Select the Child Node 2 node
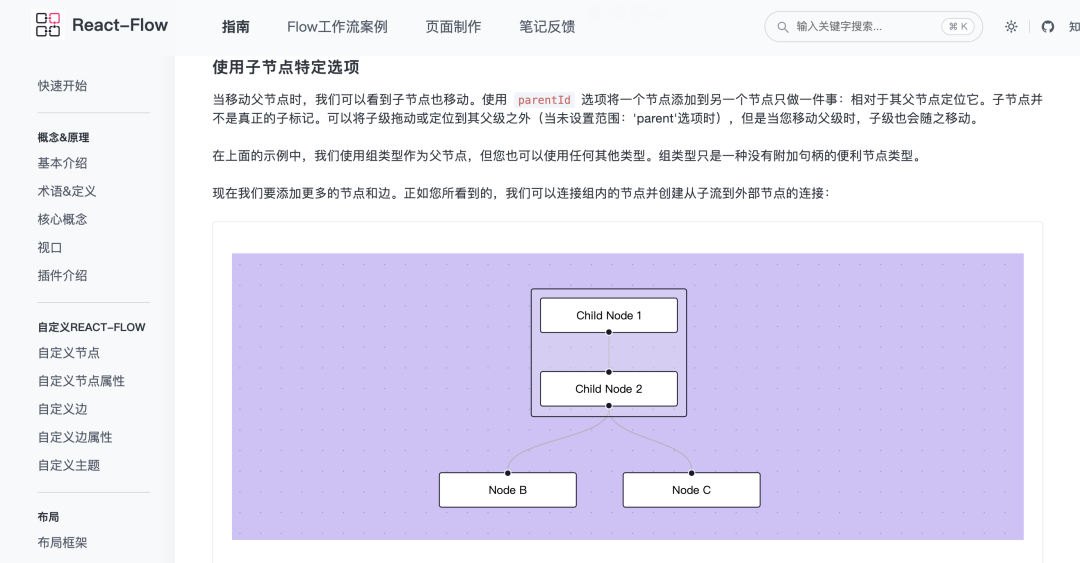The width and height of the screenshot is (1080, 563). (609, 389)
